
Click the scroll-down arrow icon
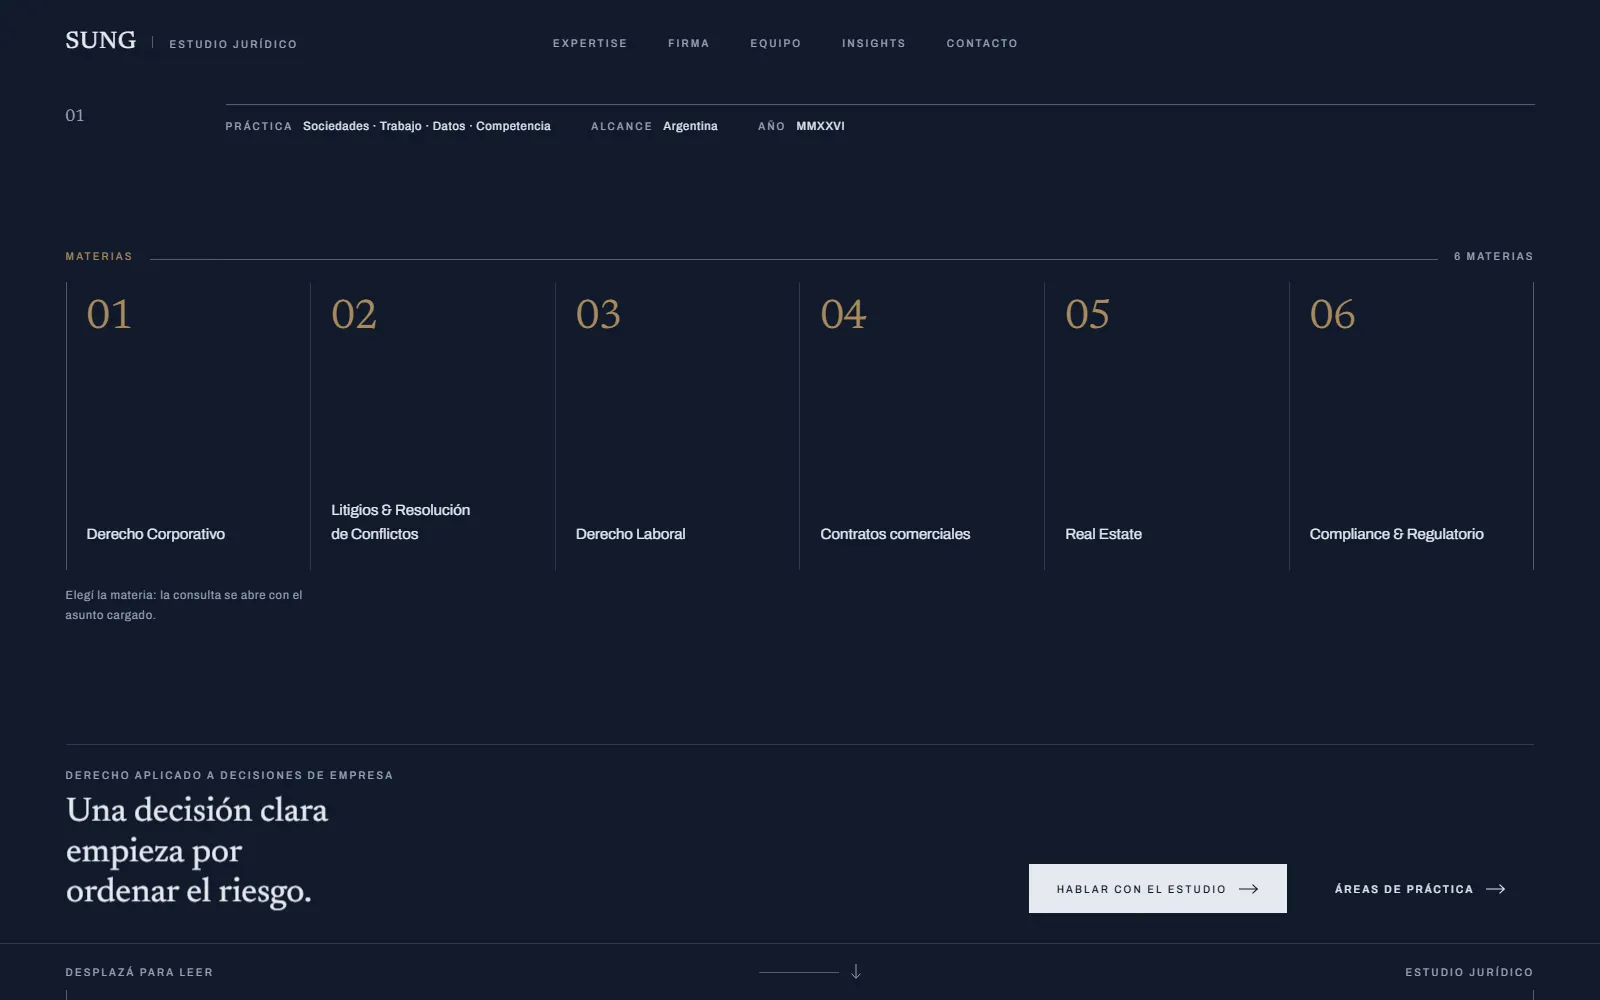pyautogui.click(x=856, y=971)
